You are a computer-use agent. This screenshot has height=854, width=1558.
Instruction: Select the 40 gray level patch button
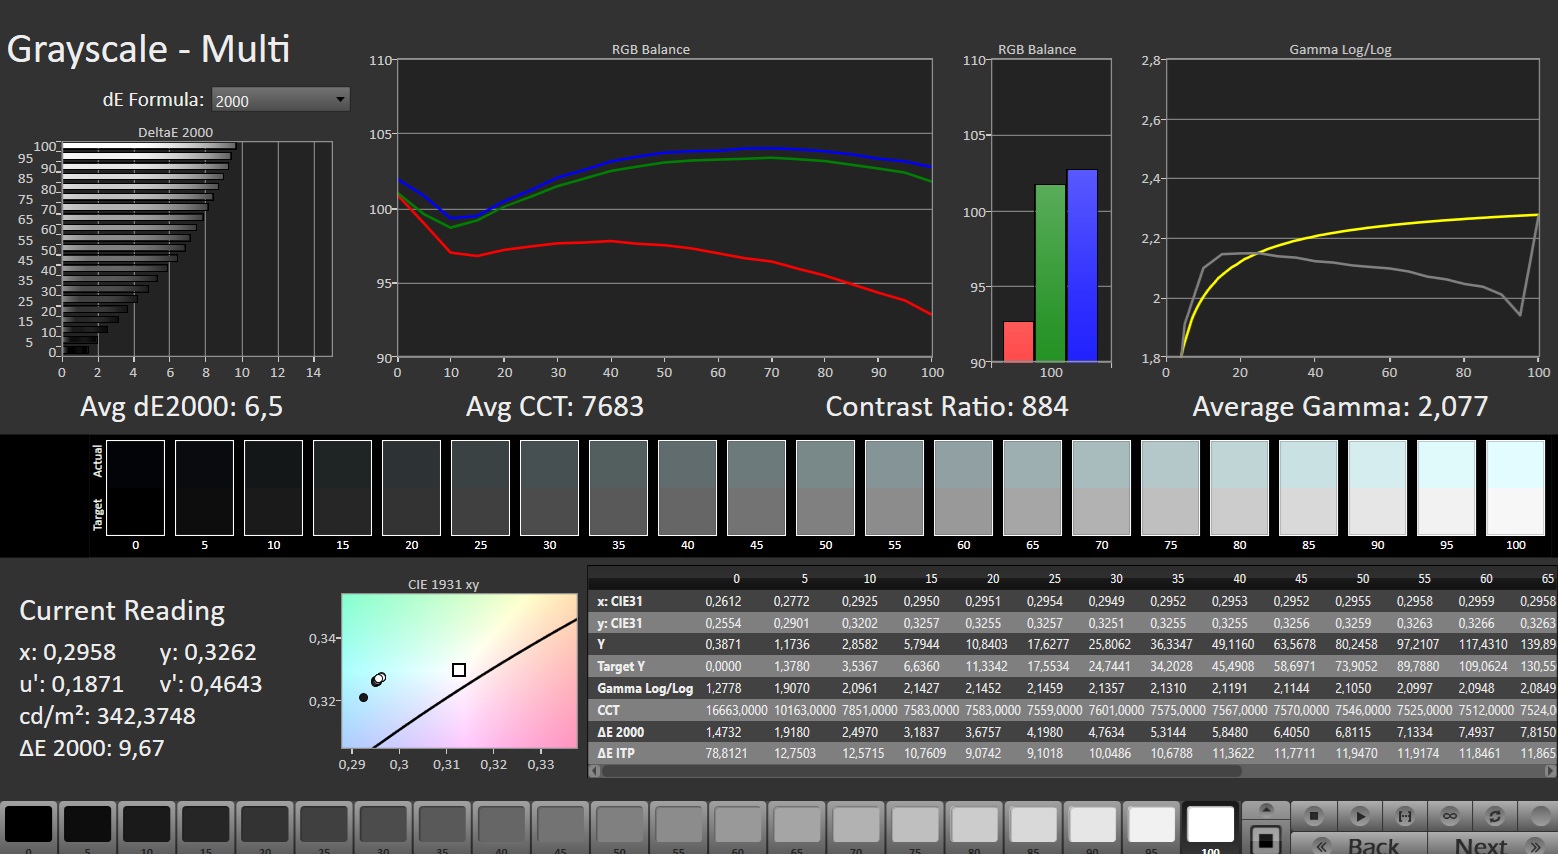point(501,828)
